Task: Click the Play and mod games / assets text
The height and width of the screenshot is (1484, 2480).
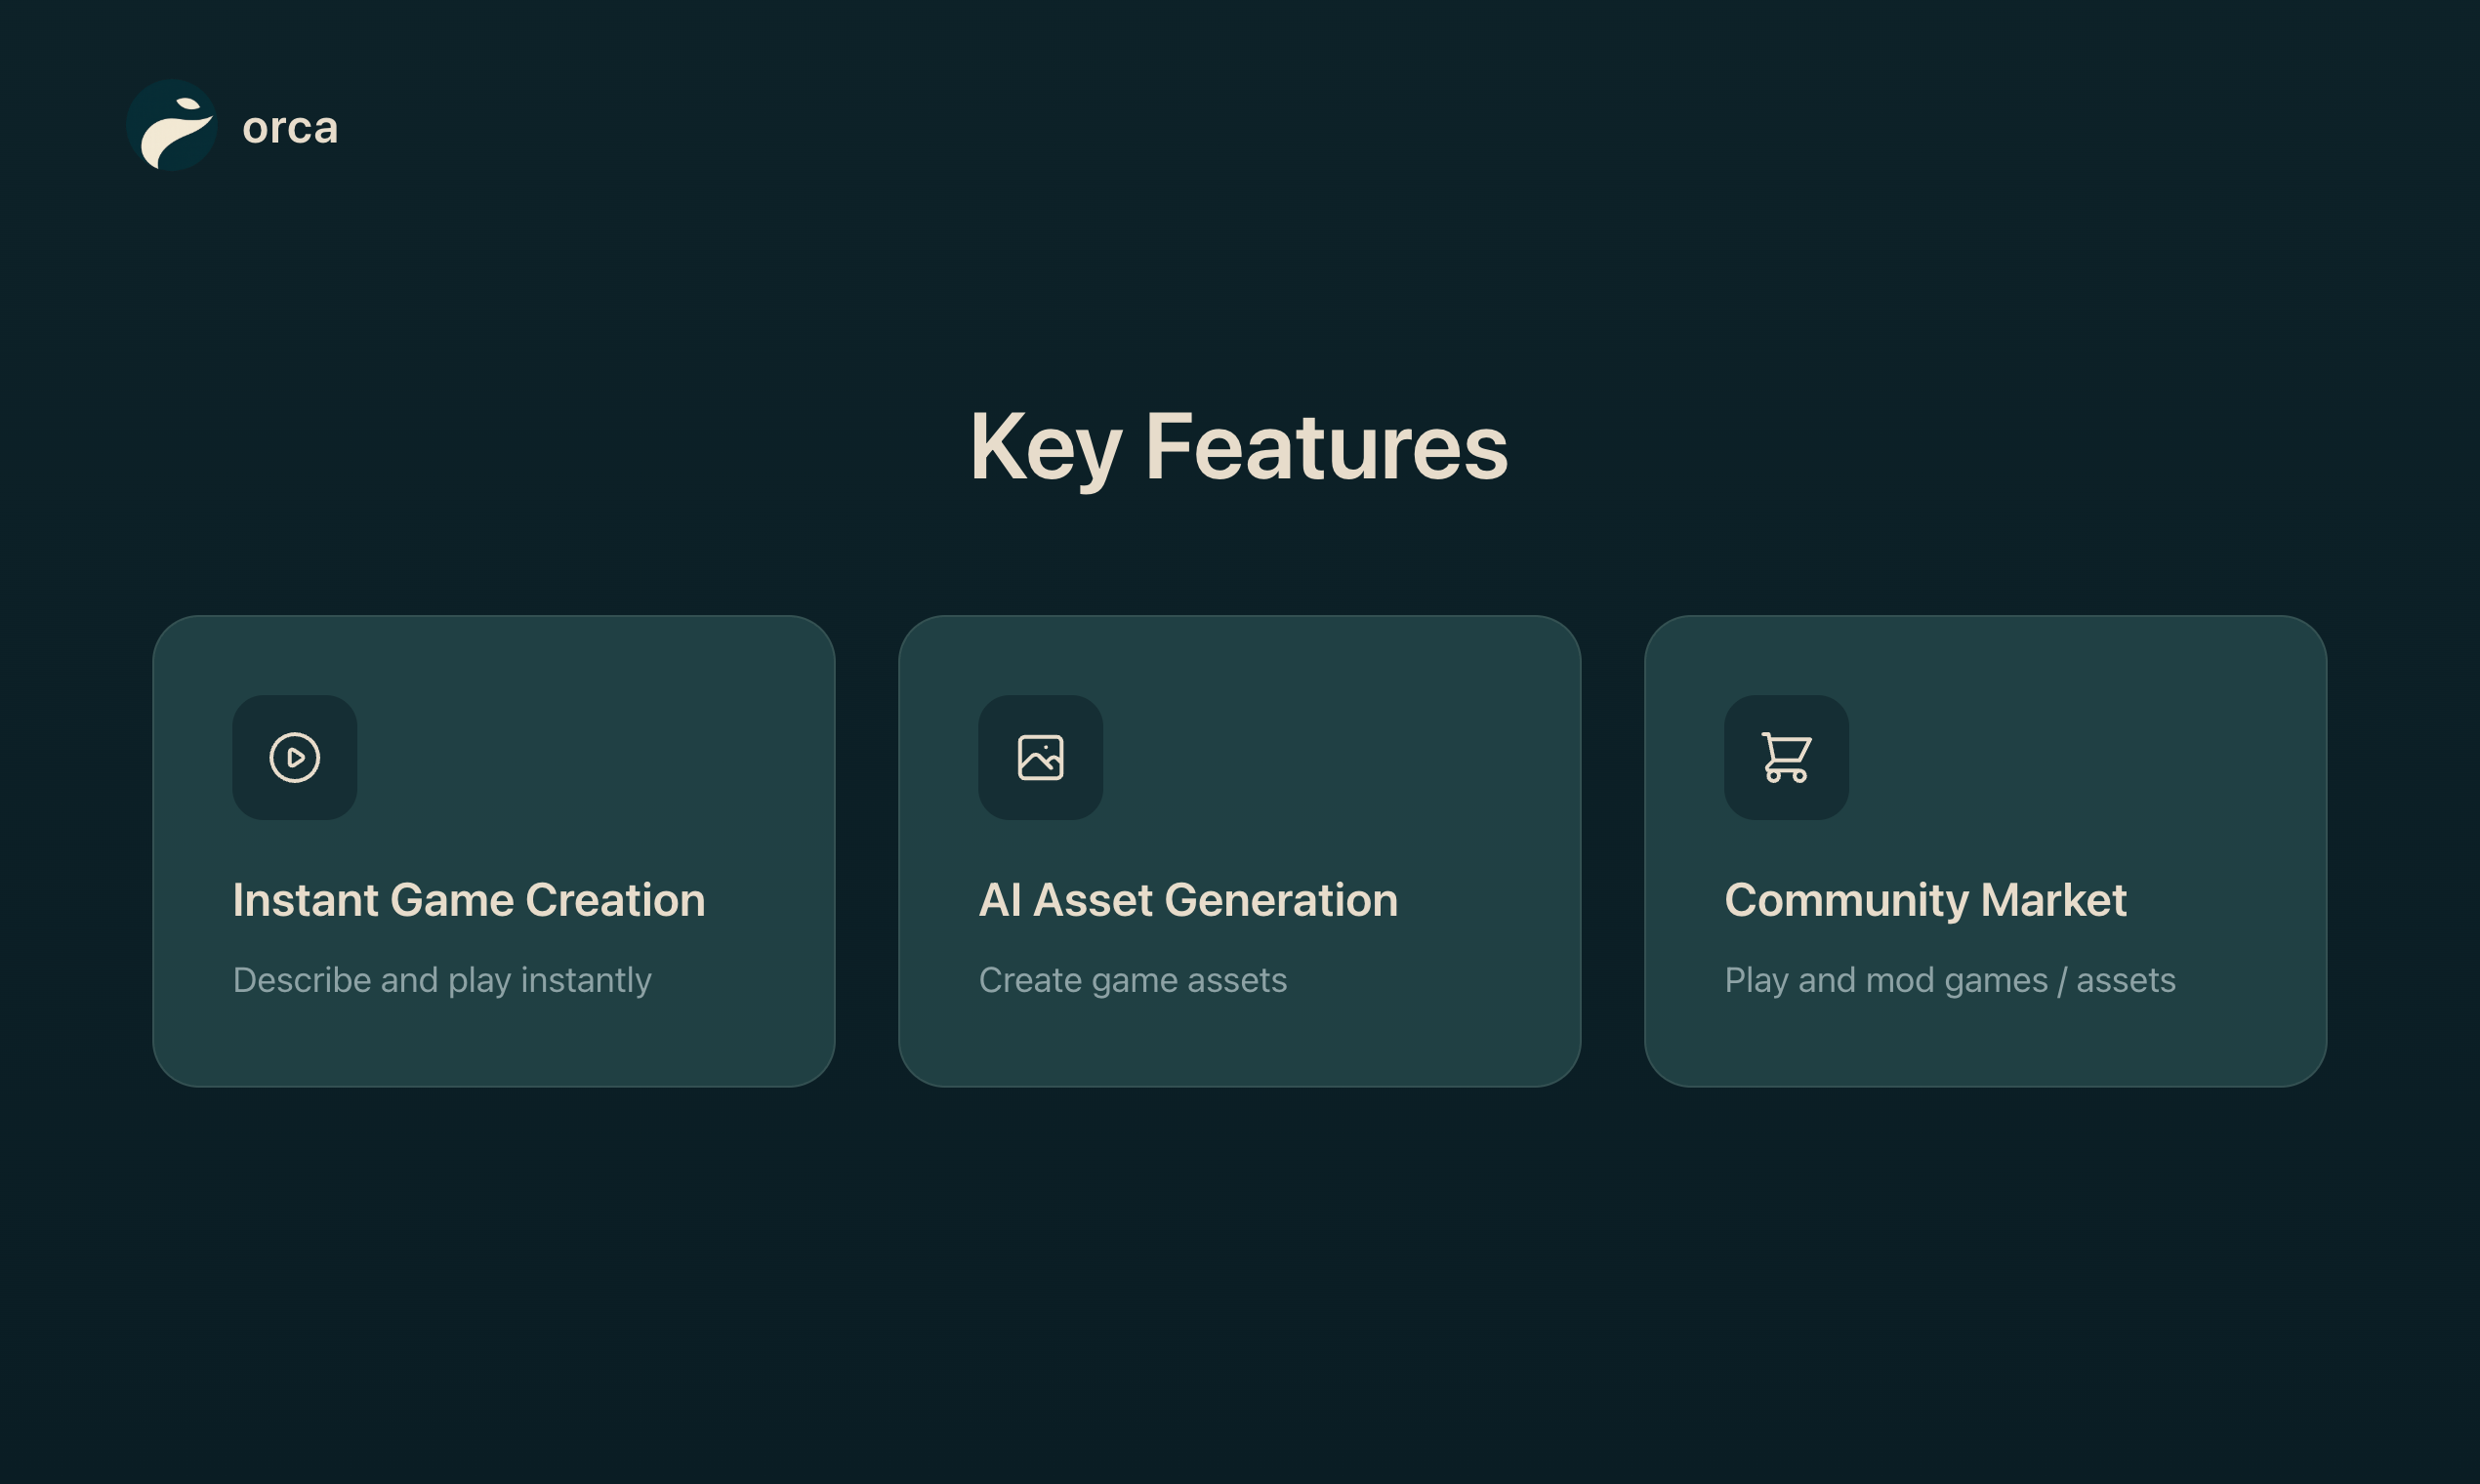Action: click(x=1950, y=981)
